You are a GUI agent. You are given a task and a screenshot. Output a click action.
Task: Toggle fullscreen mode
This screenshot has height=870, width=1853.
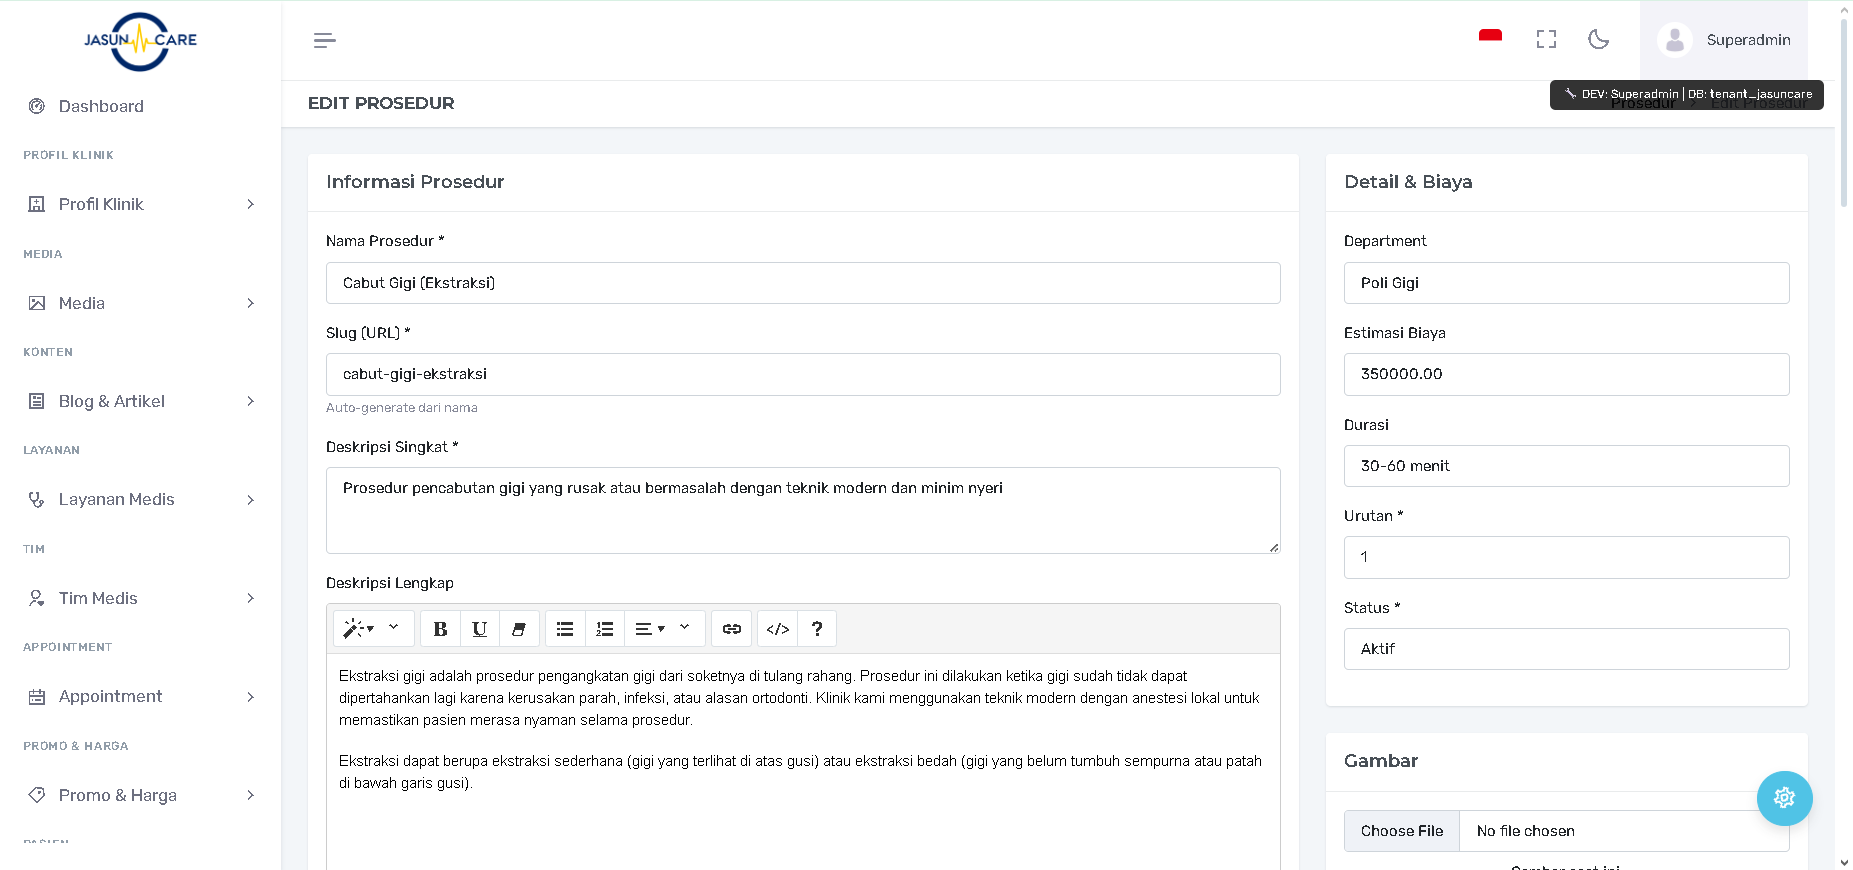coord(1546,40)
